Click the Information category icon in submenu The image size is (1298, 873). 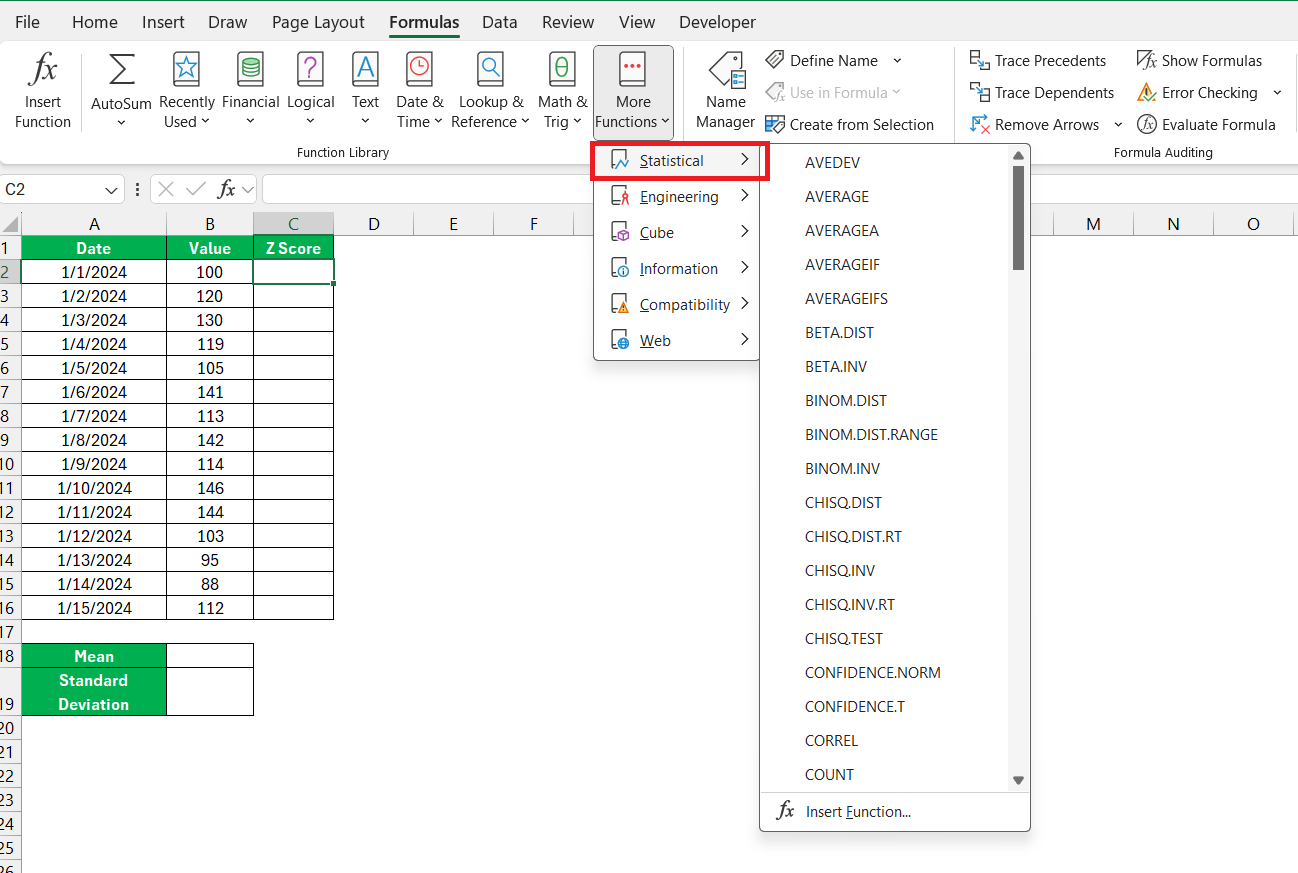pyautogui.click(x=621, y=269)
